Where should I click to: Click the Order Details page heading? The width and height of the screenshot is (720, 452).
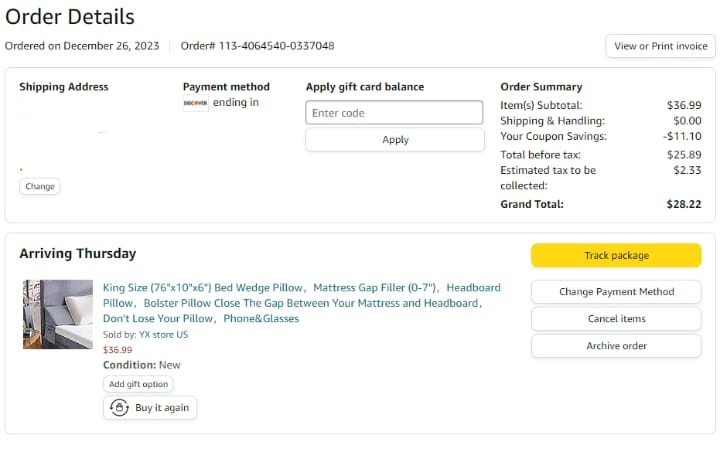(x=70, y=17)
